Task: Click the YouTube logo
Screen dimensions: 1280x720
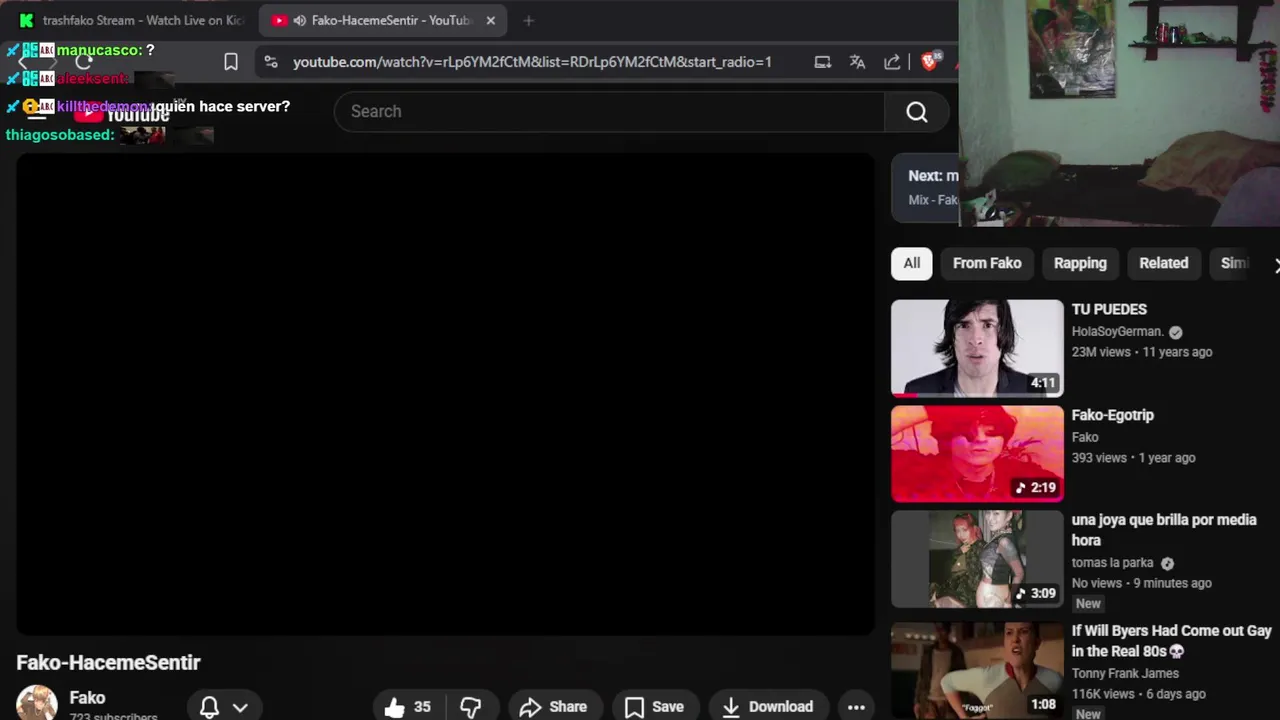Action: point(122,114)
